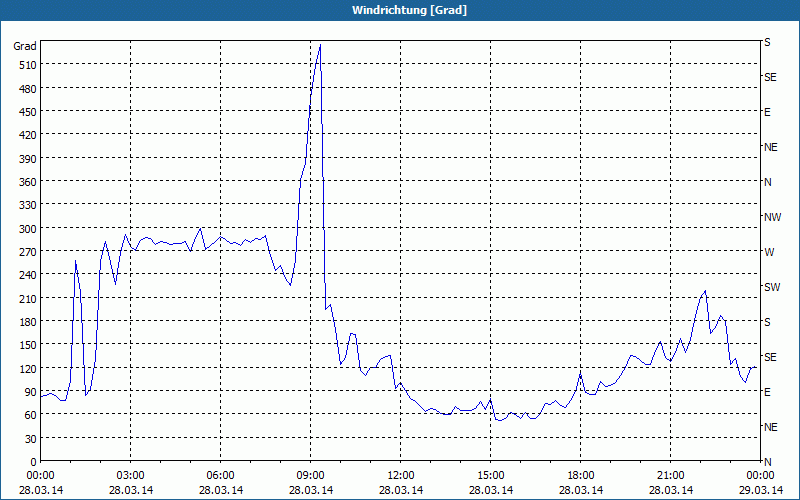Select the E compass label on the 90 gridline
The width and height of the screenshot is (800, 500).
click(767, 392)
